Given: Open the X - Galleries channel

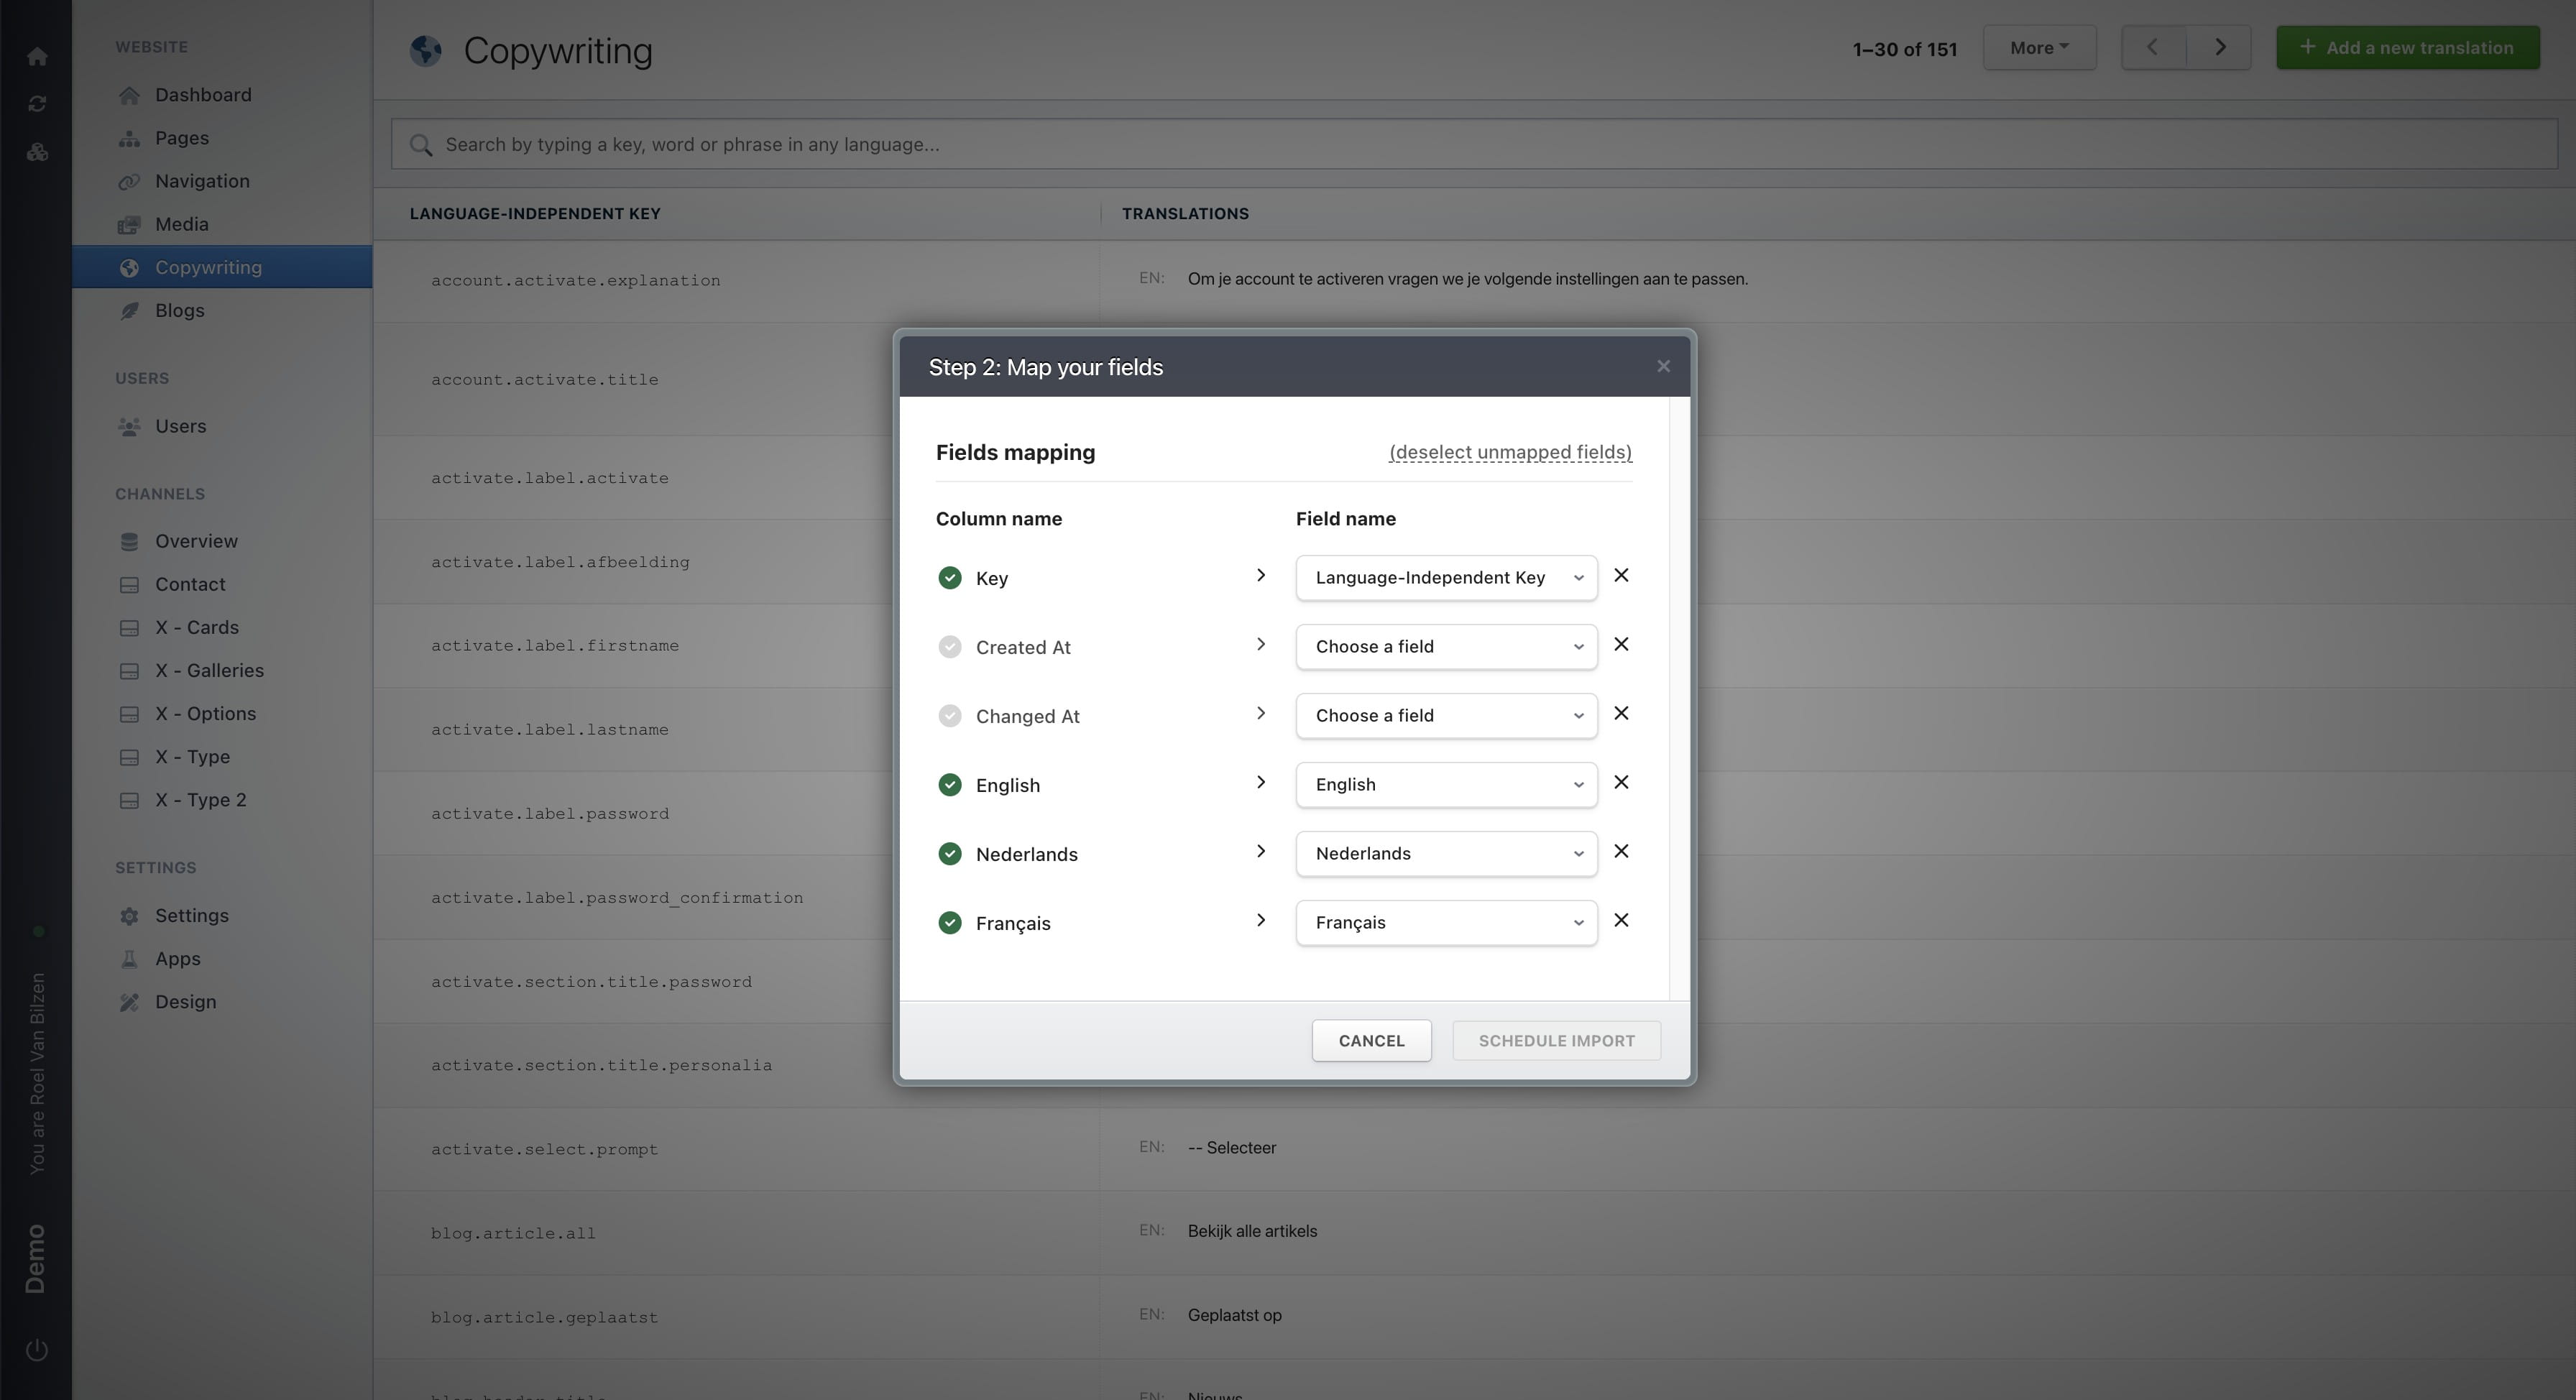Looking at the screenshot, I should click(210, 670).
